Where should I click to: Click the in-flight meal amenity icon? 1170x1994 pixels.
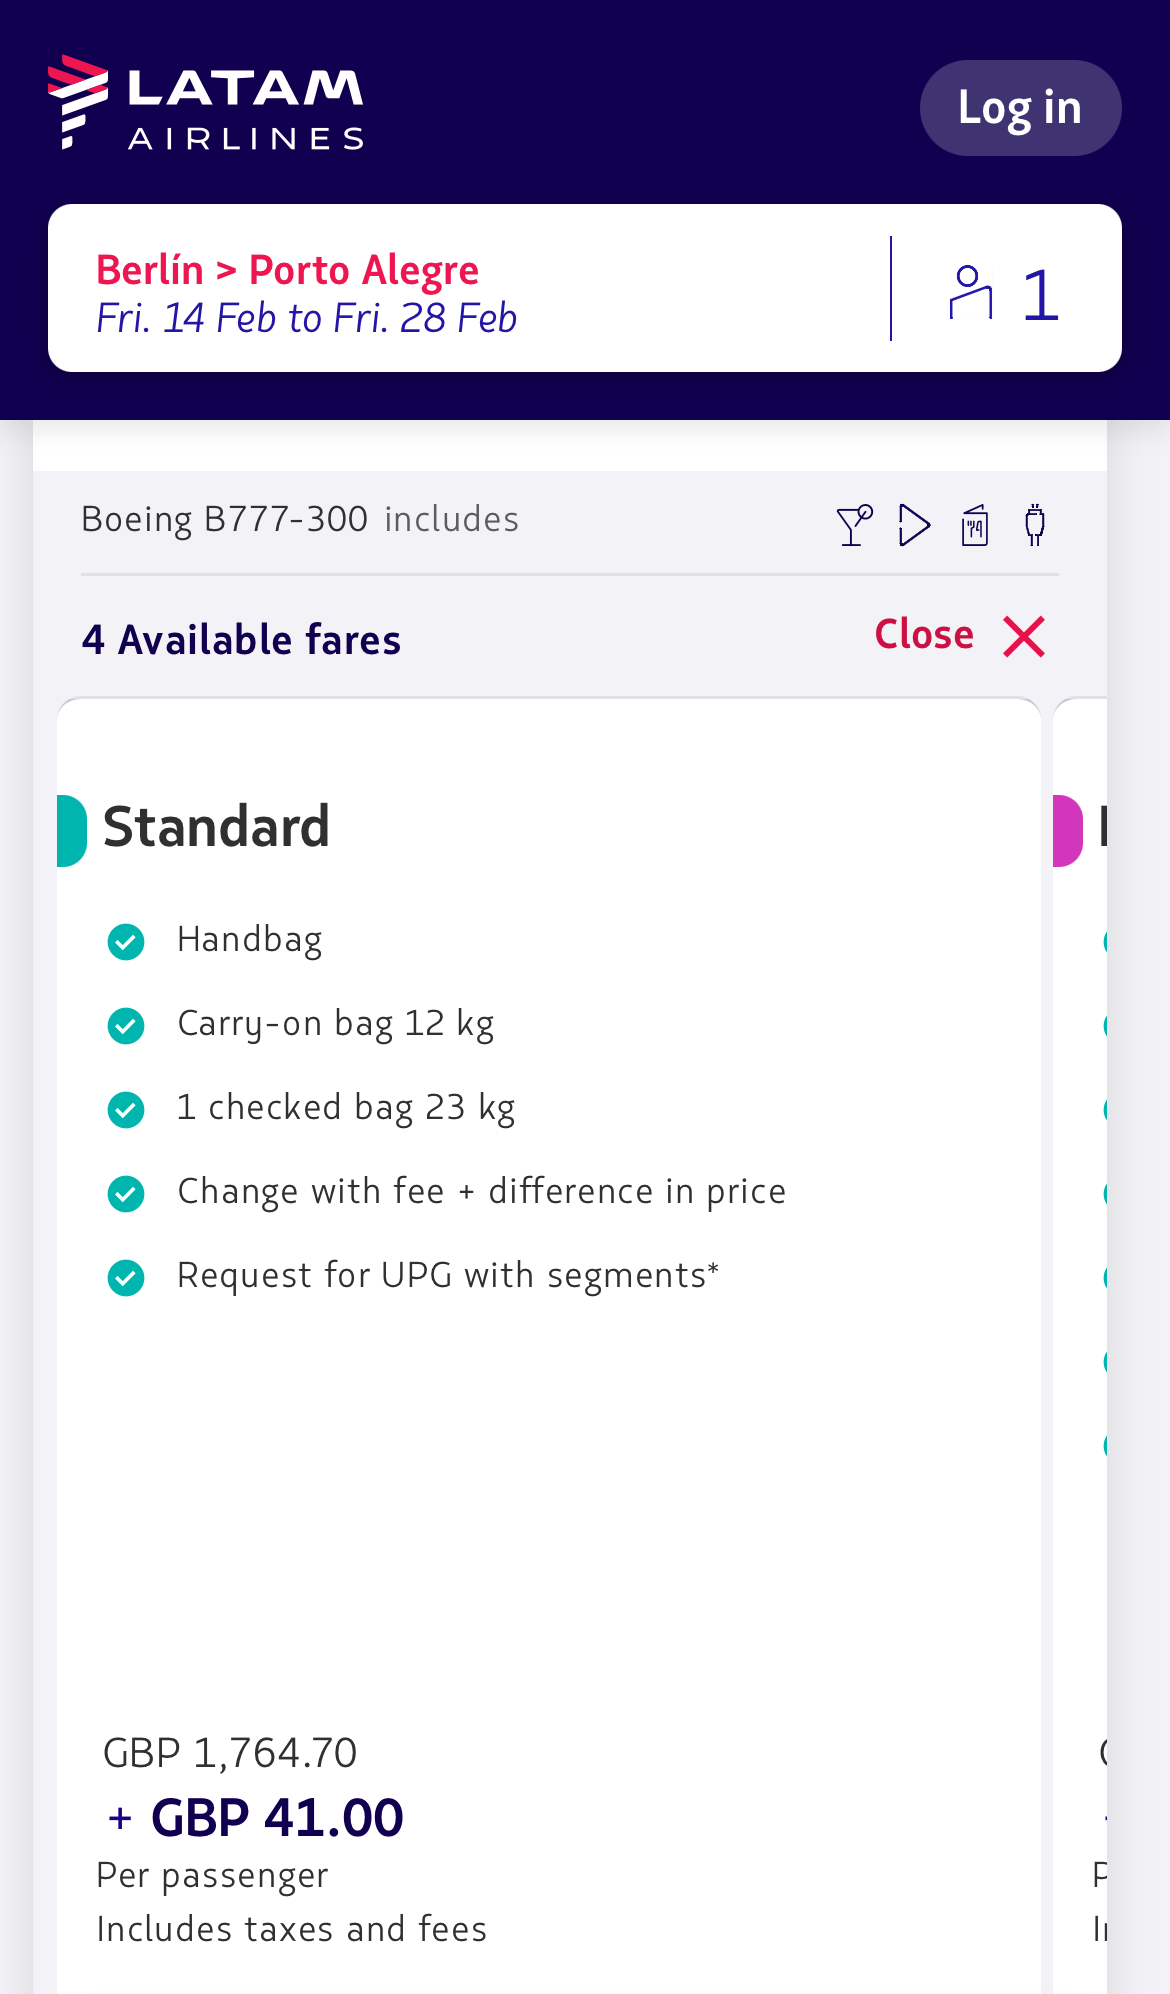pos(975,525)
